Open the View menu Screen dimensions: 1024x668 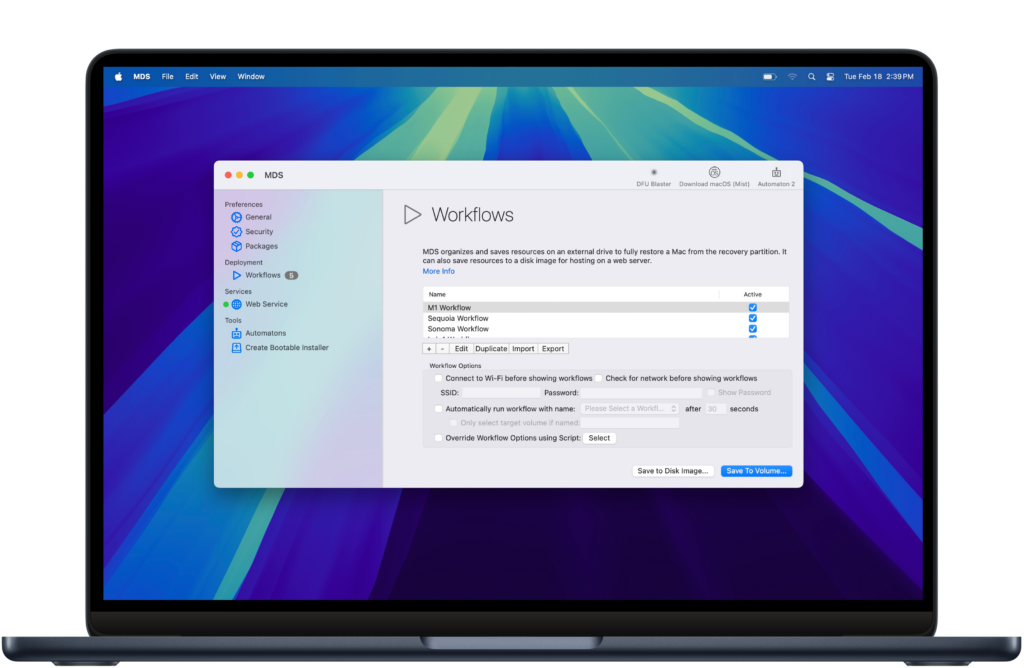(217, 76)
